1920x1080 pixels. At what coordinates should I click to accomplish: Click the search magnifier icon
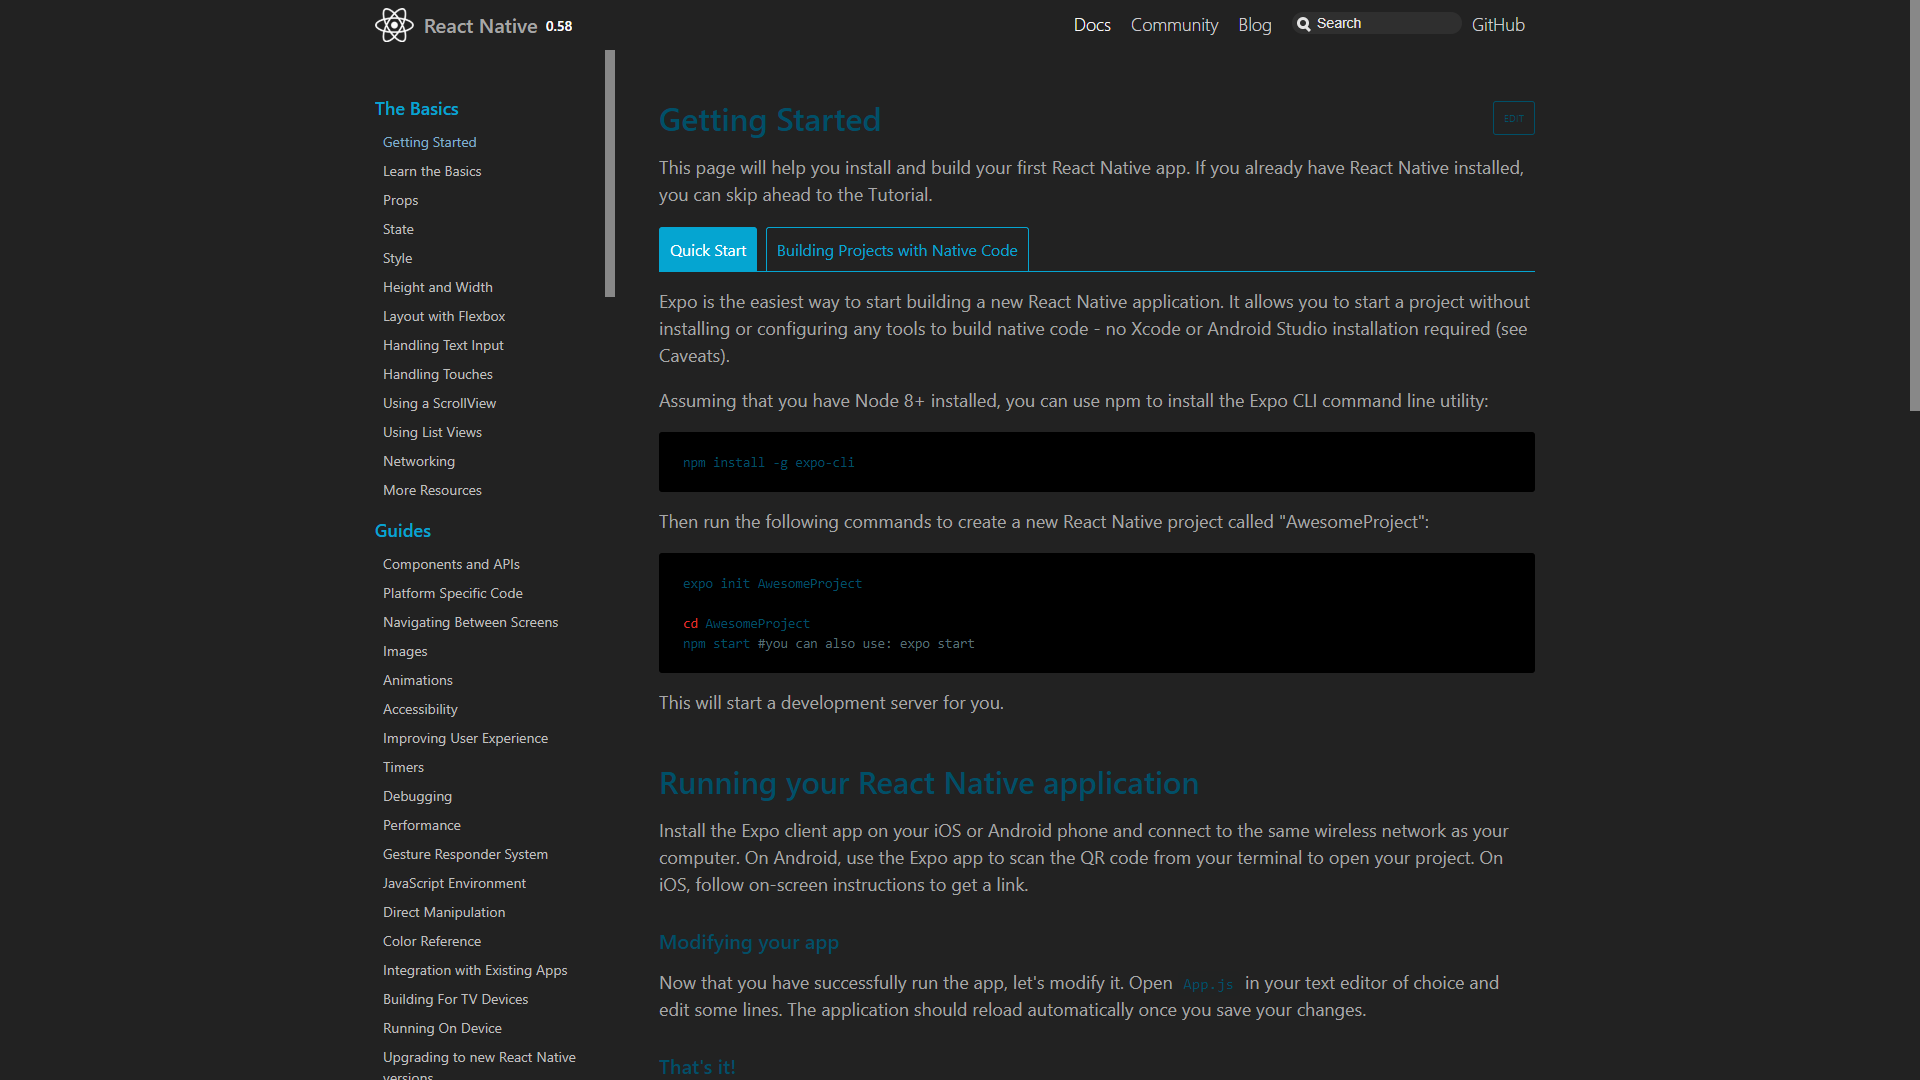point(1304,24)
